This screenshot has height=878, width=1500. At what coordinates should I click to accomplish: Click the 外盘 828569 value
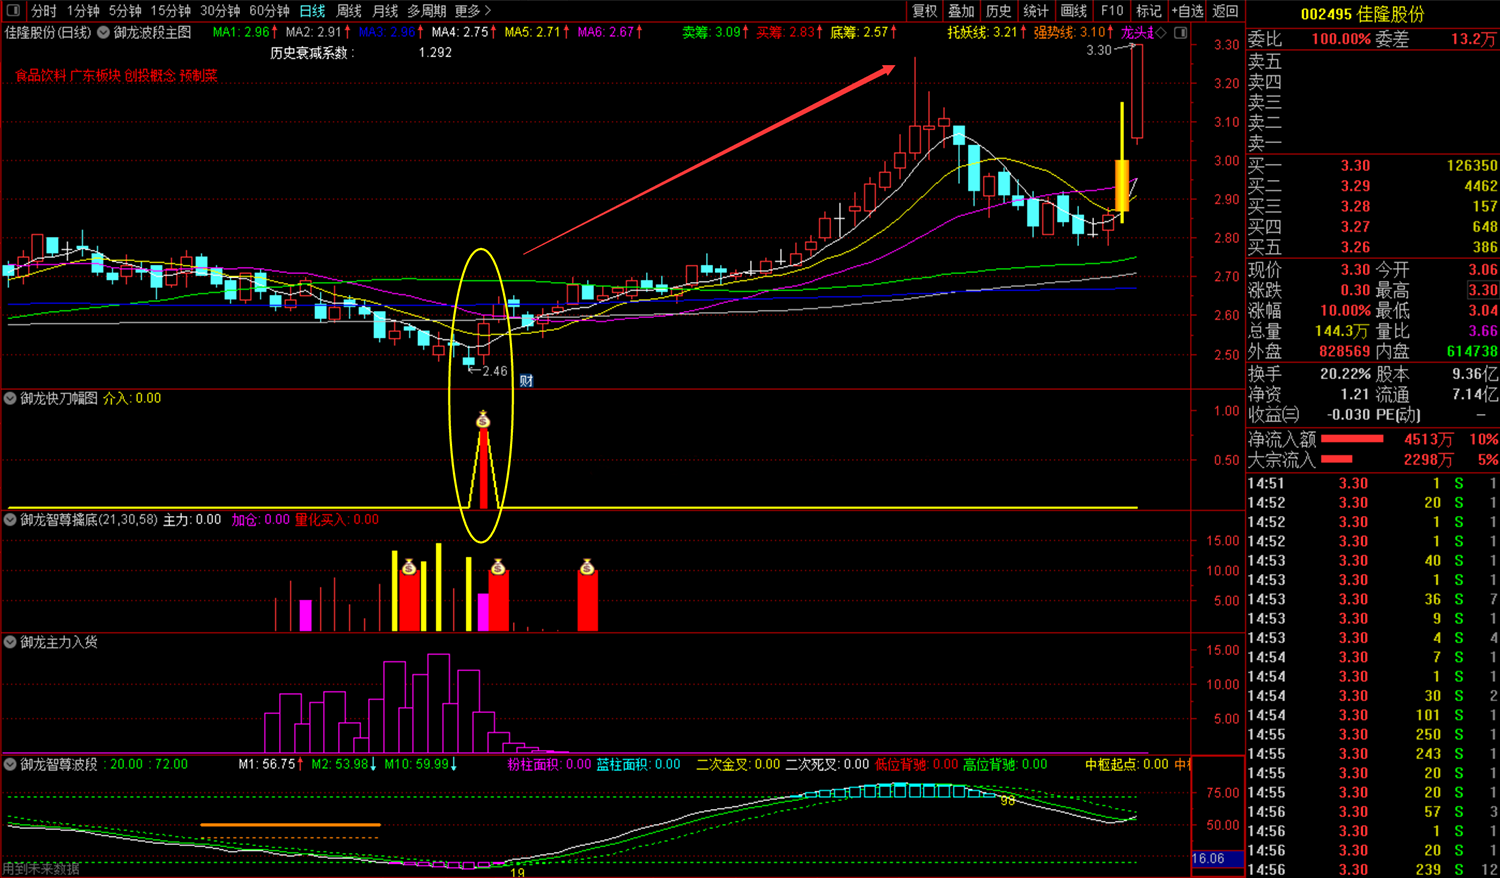[x=1344, y=352]
